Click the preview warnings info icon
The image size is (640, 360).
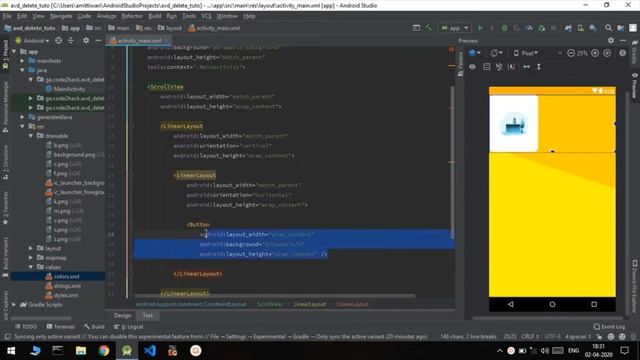pyautogui.click(x=622, y=53)
